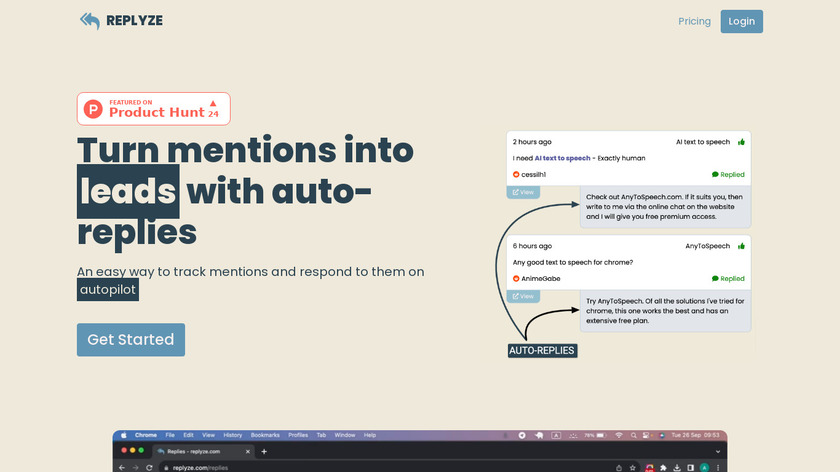Click the "AnyToSpeech" keyword label
The width and height of the screenshot is (840, 472).
tap(708, 246)
